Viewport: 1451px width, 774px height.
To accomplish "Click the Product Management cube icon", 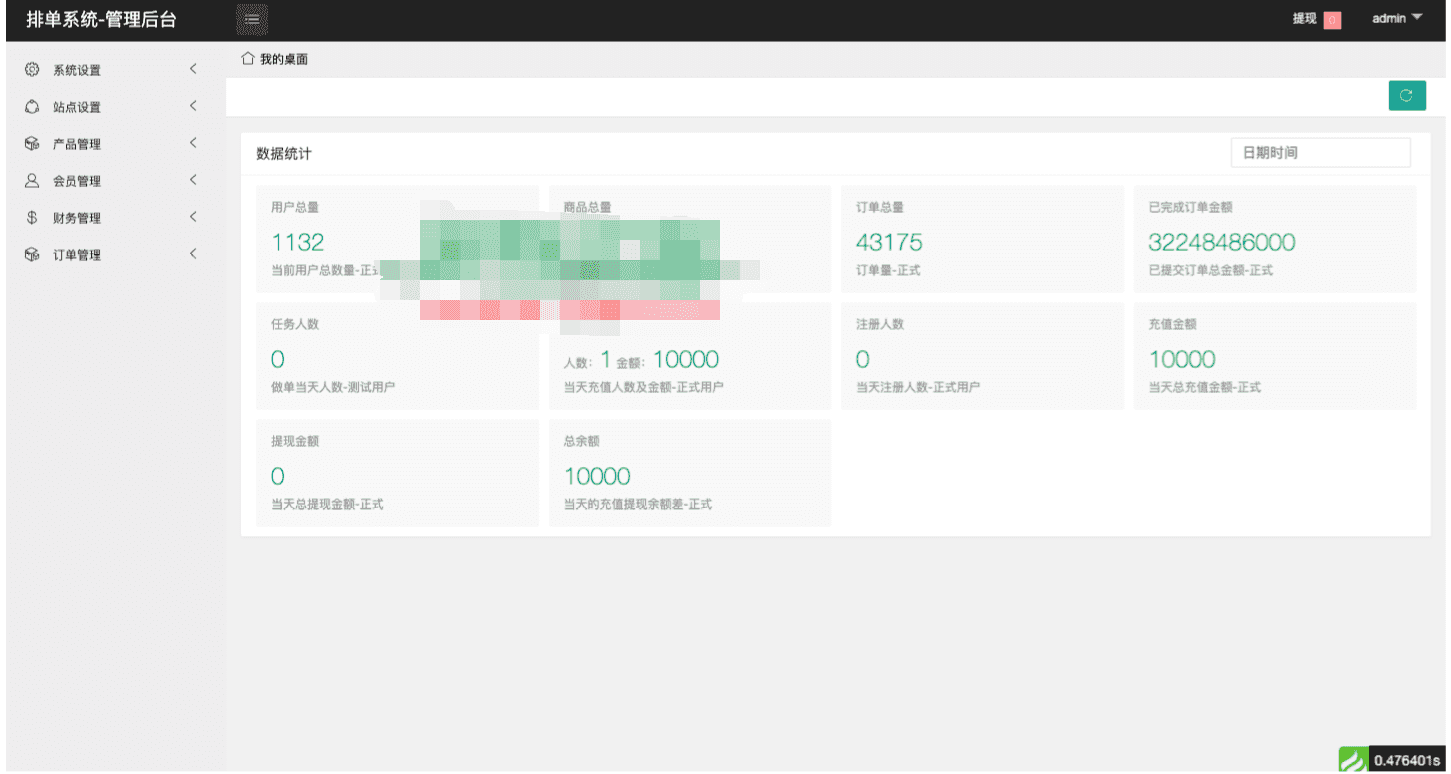I will pos(32,144).
